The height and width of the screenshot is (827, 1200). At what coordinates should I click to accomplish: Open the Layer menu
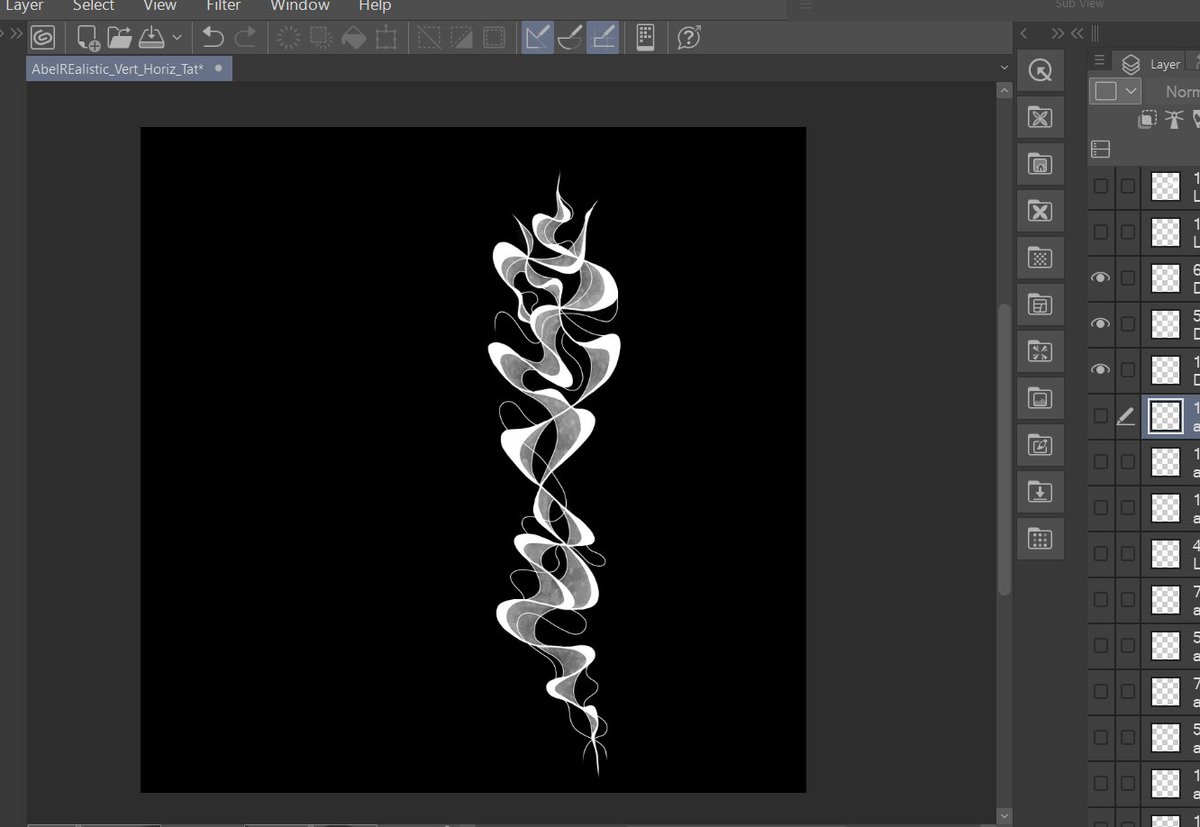(x=23, y=6)
